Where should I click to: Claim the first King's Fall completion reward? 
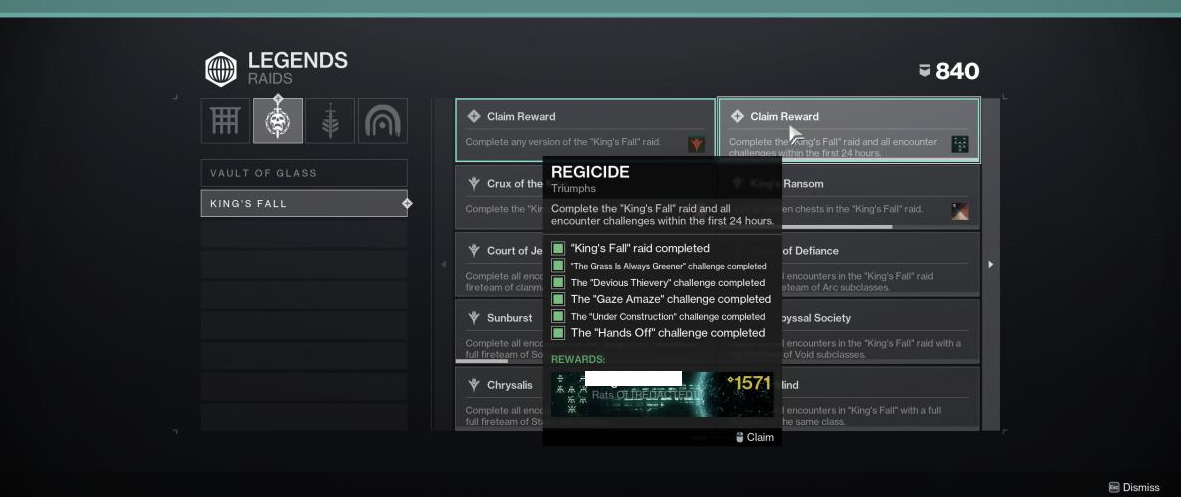click(x=585, y=130)
